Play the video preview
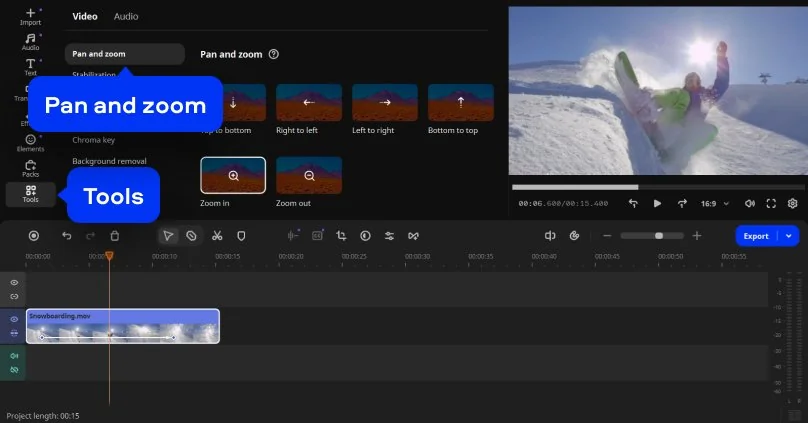The height and width of the screenshot is (423, 808). click(x=657, y=203)
